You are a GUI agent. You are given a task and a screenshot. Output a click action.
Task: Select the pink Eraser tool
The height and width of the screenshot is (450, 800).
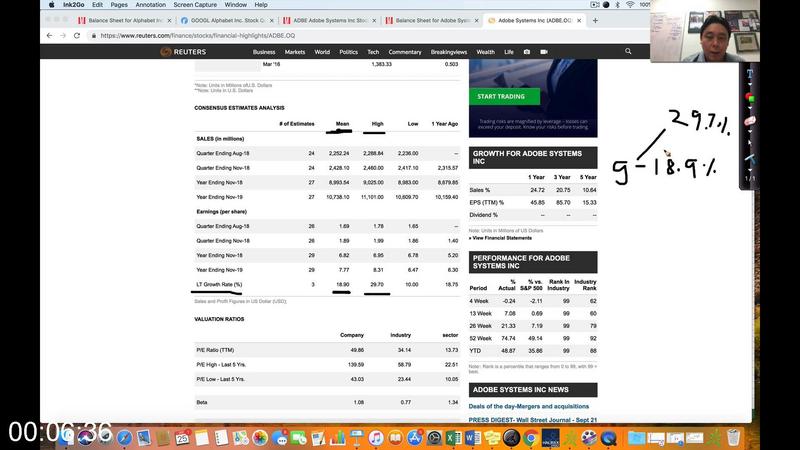(749, 121)
